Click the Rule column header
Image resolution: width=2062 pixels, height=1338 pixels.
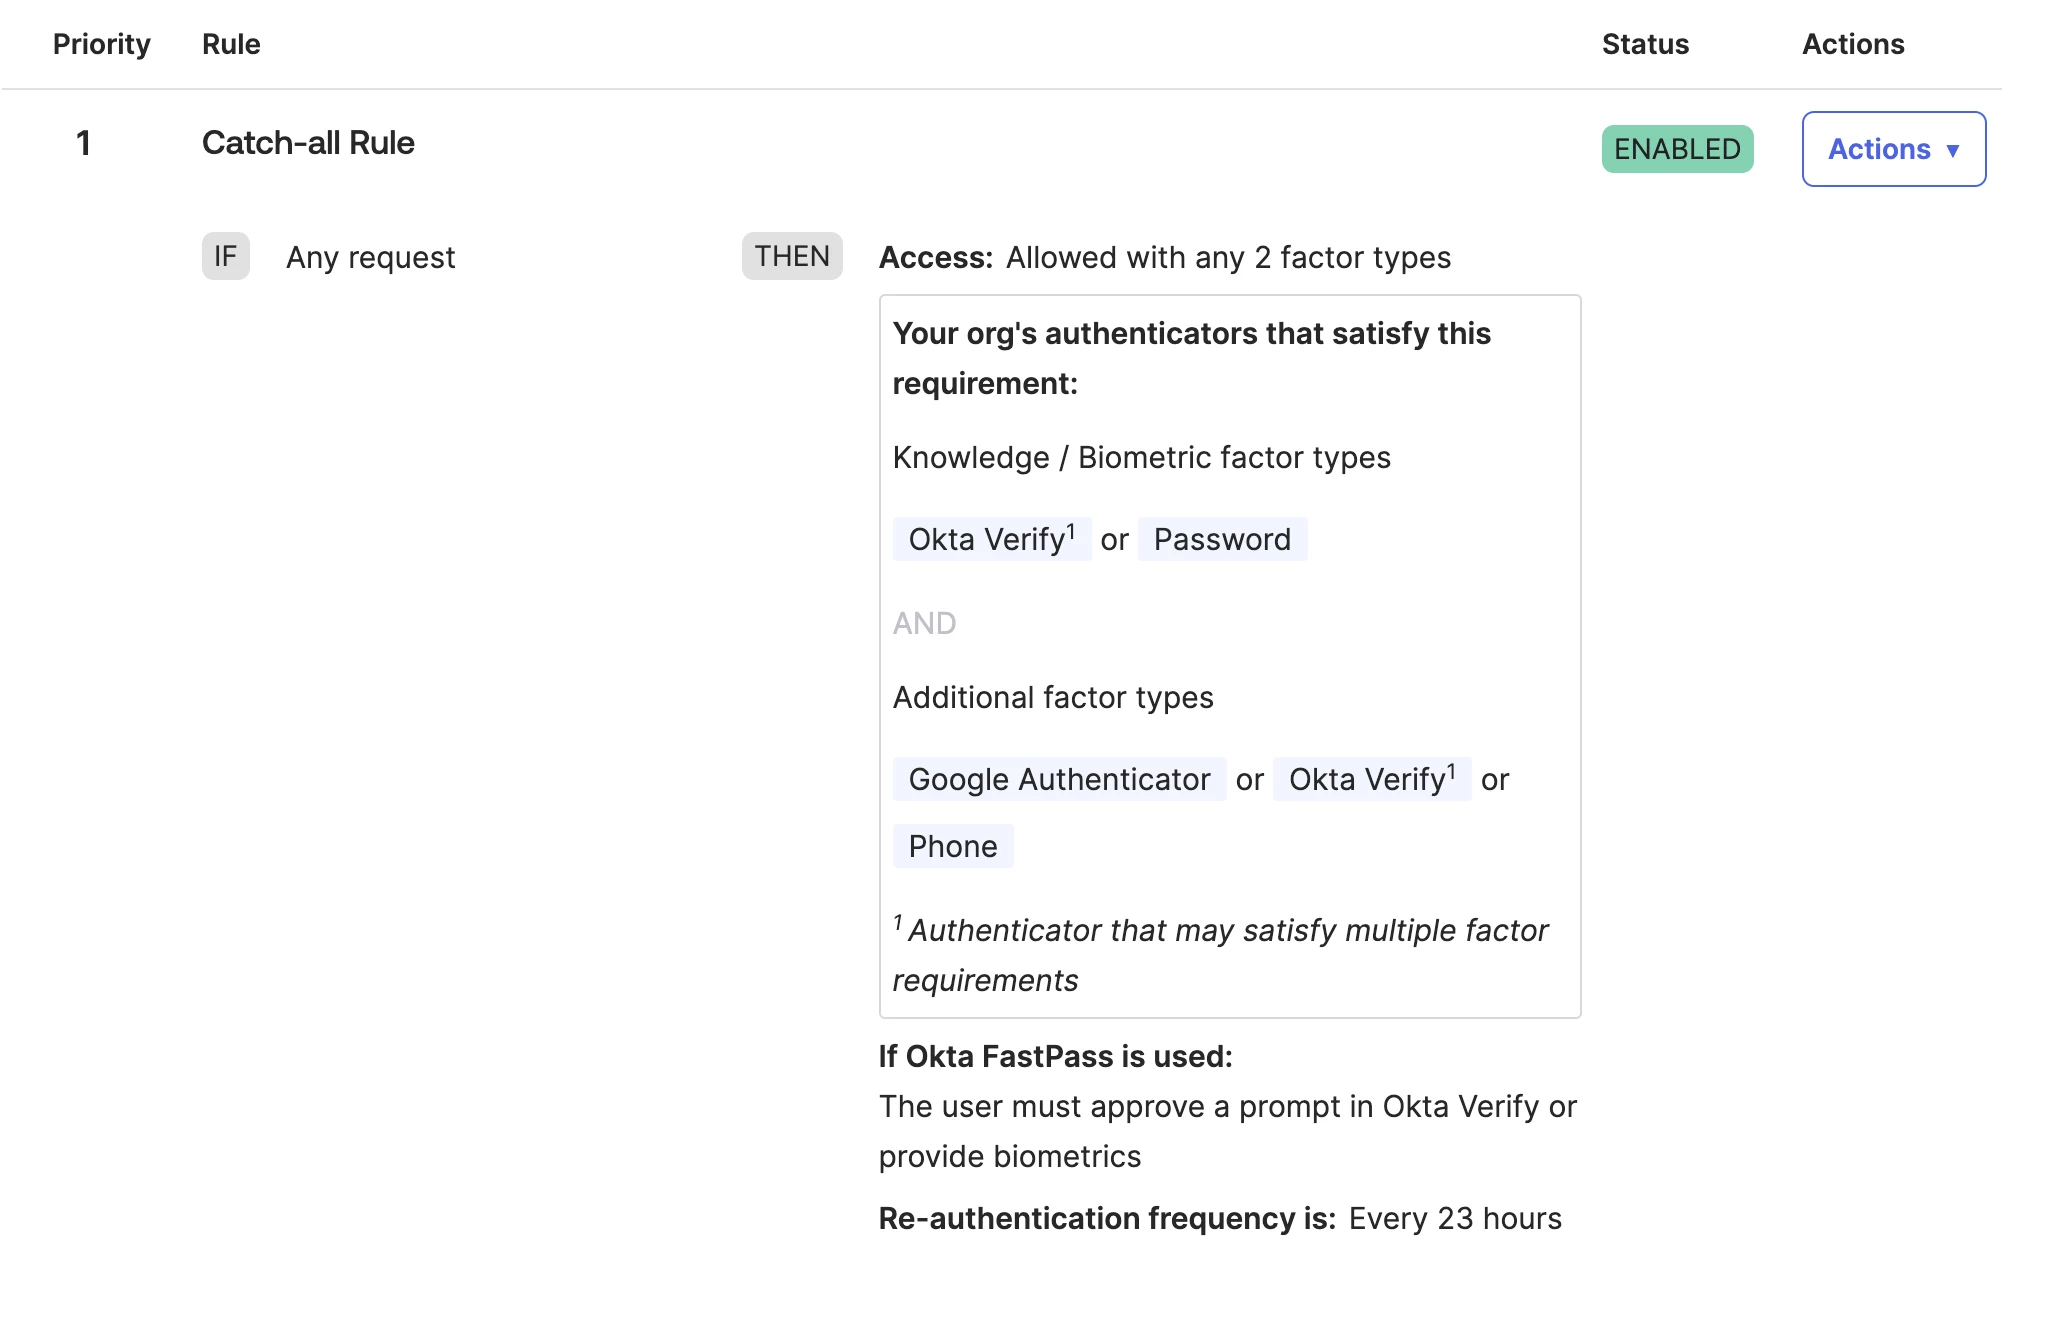pyautogui.click(x=231, y=44)
